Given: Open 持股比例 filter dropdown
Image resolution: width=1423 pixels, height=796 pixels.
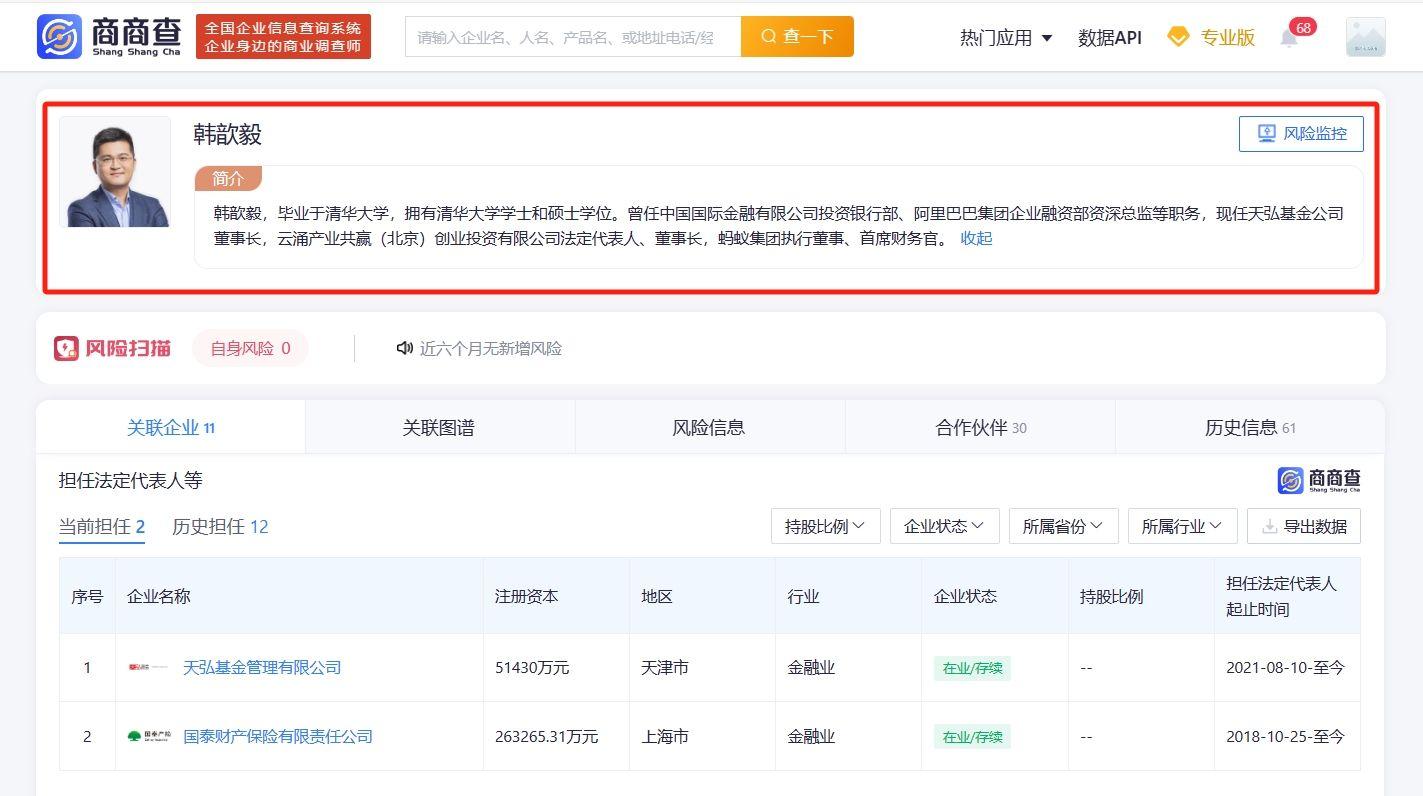Looking at the screenshot, I should 826,526.
